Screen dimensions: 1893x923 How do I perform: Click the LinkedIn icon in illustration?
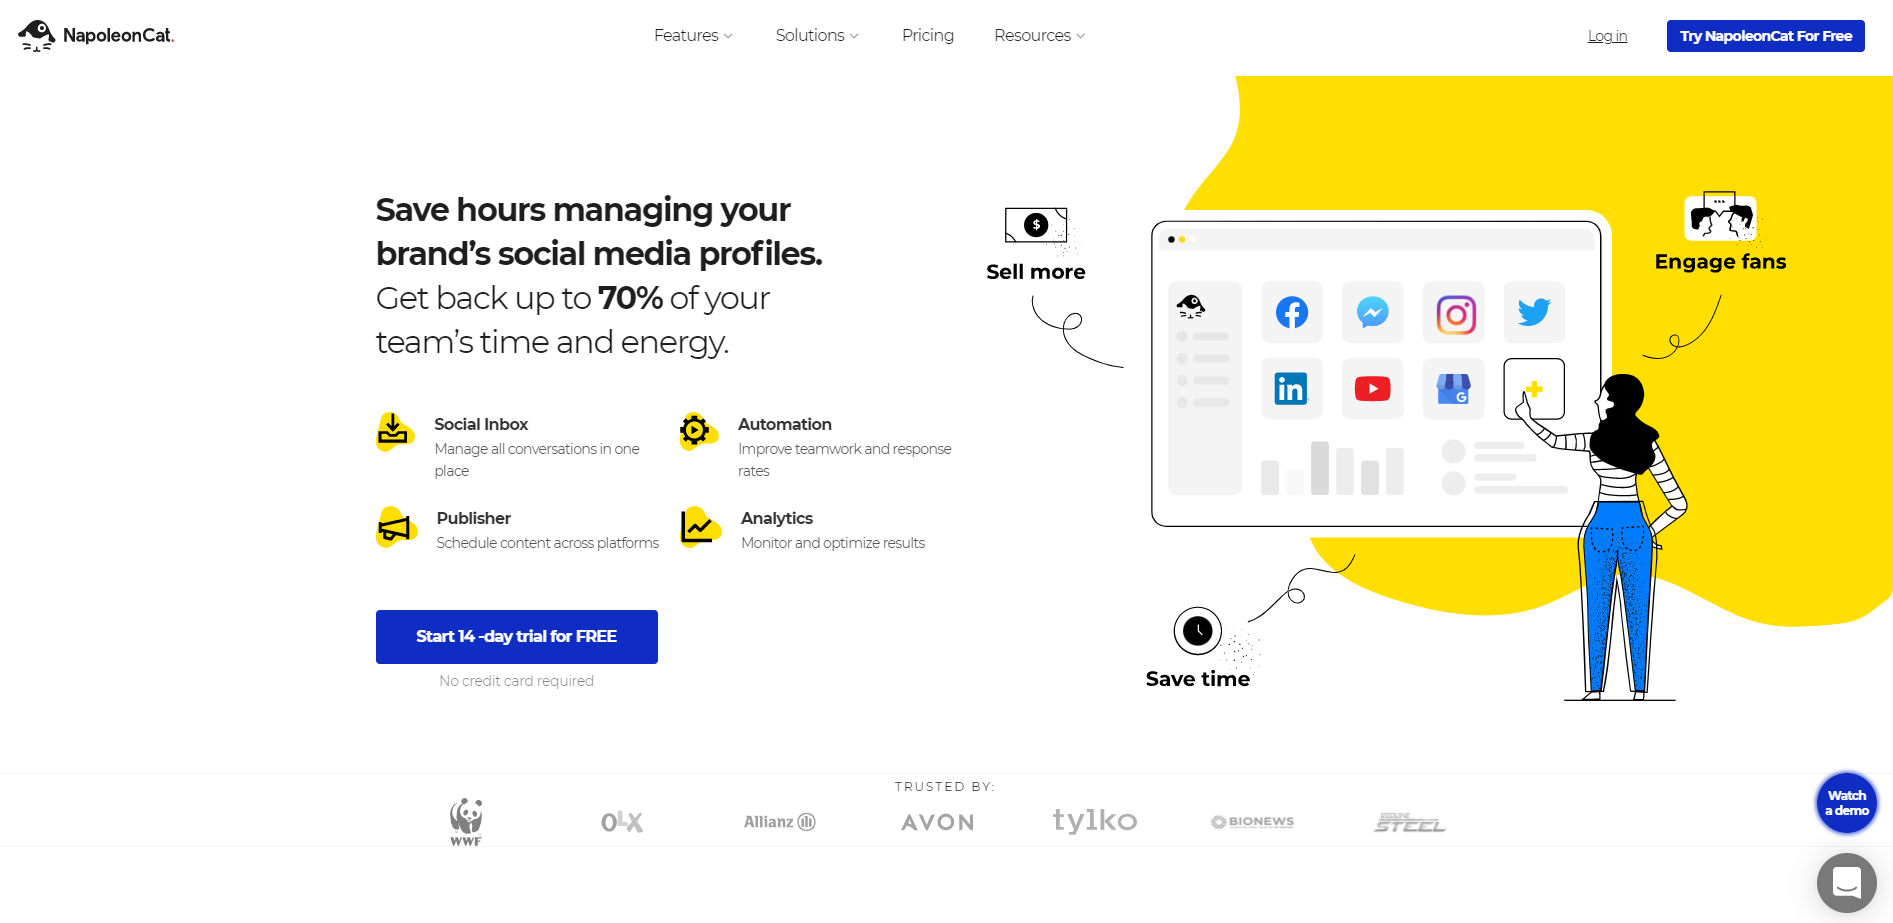(1292, 388)
